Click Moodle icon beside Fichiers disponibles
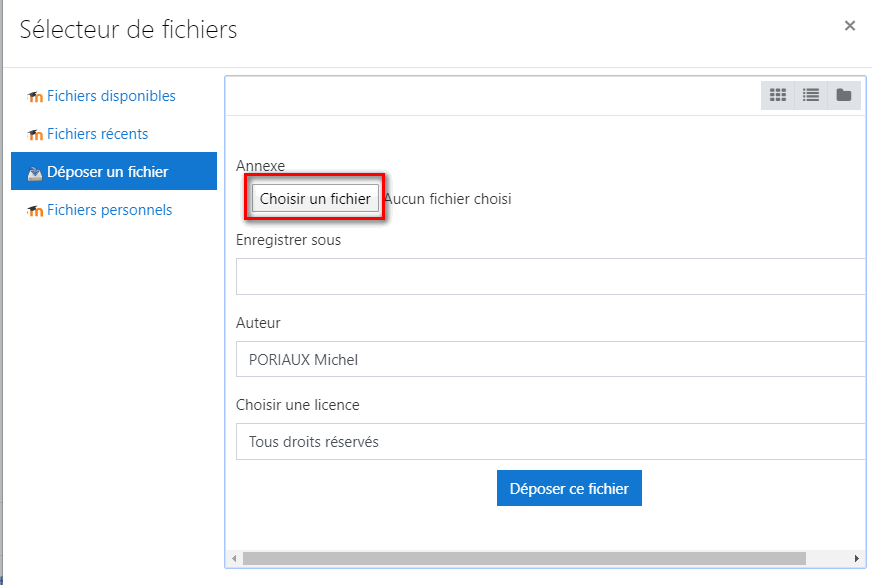Image resolution: width=872 pixels, height=585 pixels. tap(35, 97)
